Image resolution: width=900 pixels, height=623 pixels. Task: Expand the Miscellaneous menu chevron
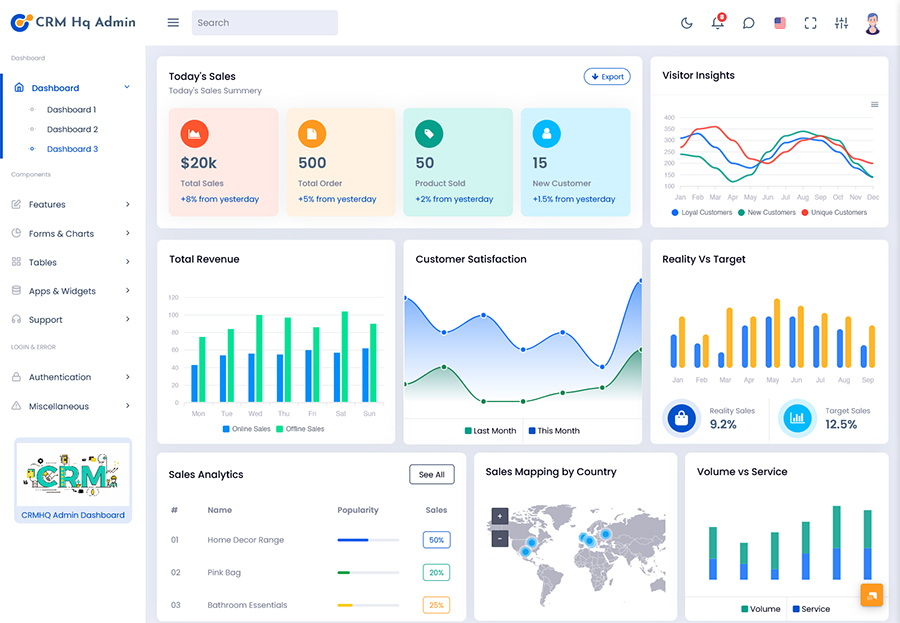tap(127, 405)
